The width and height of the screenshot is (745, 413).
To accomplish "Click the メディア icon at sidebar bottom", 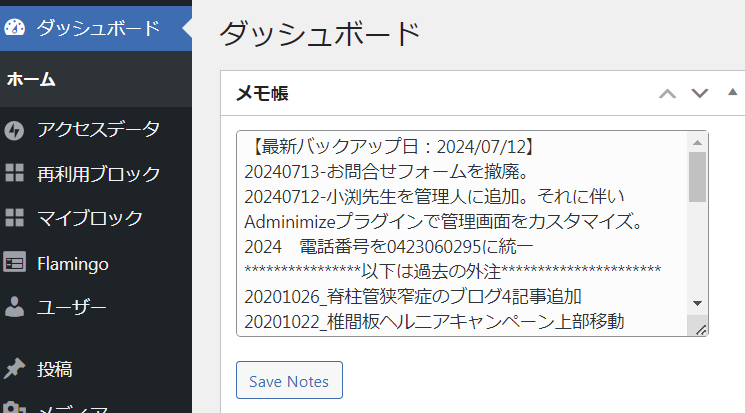I will (x=15, y=408).
